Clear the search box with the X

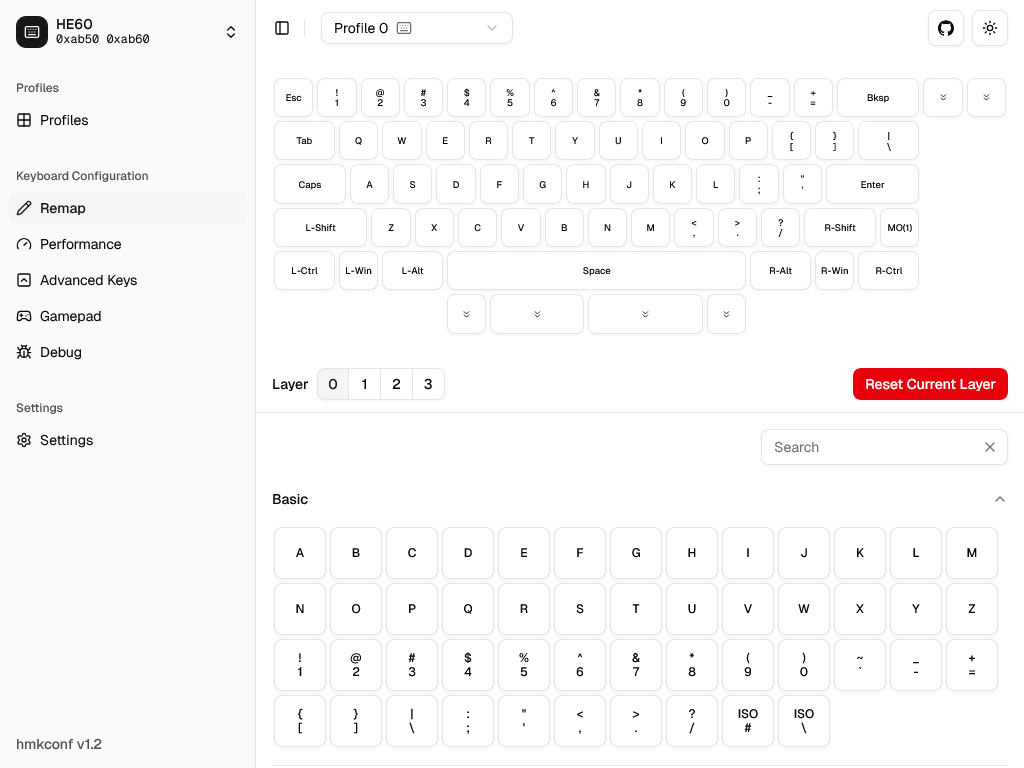point(990,447)
